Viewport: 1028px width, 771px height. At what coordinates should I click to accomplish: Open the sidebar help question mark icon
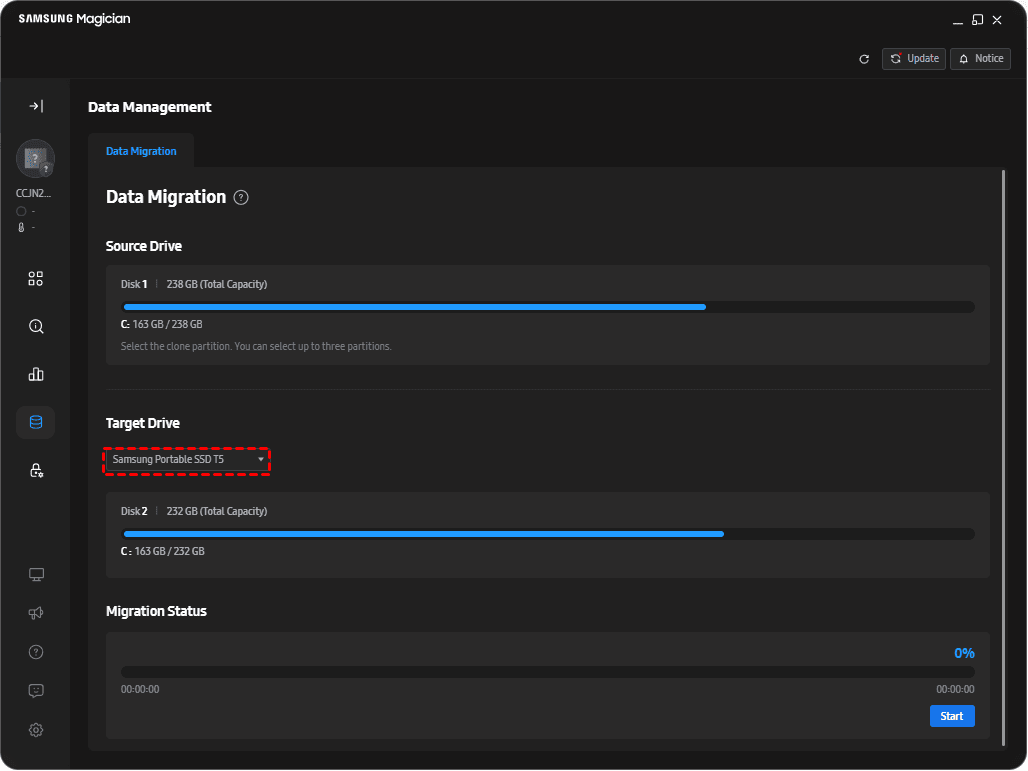point(35,652)
